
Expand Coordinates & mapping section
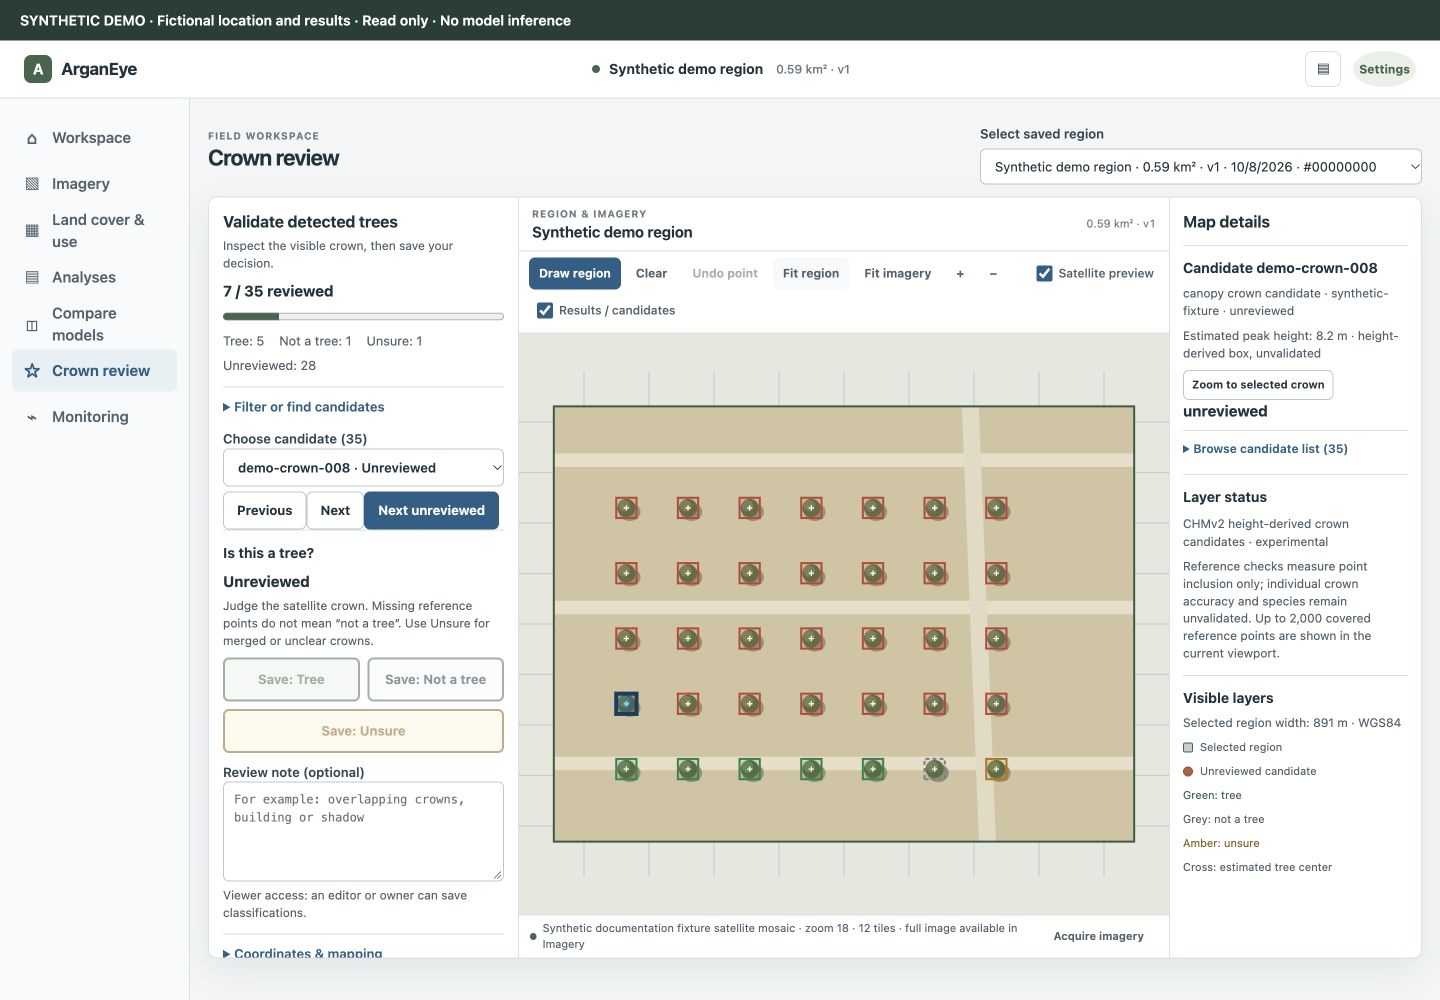(303, 954)
